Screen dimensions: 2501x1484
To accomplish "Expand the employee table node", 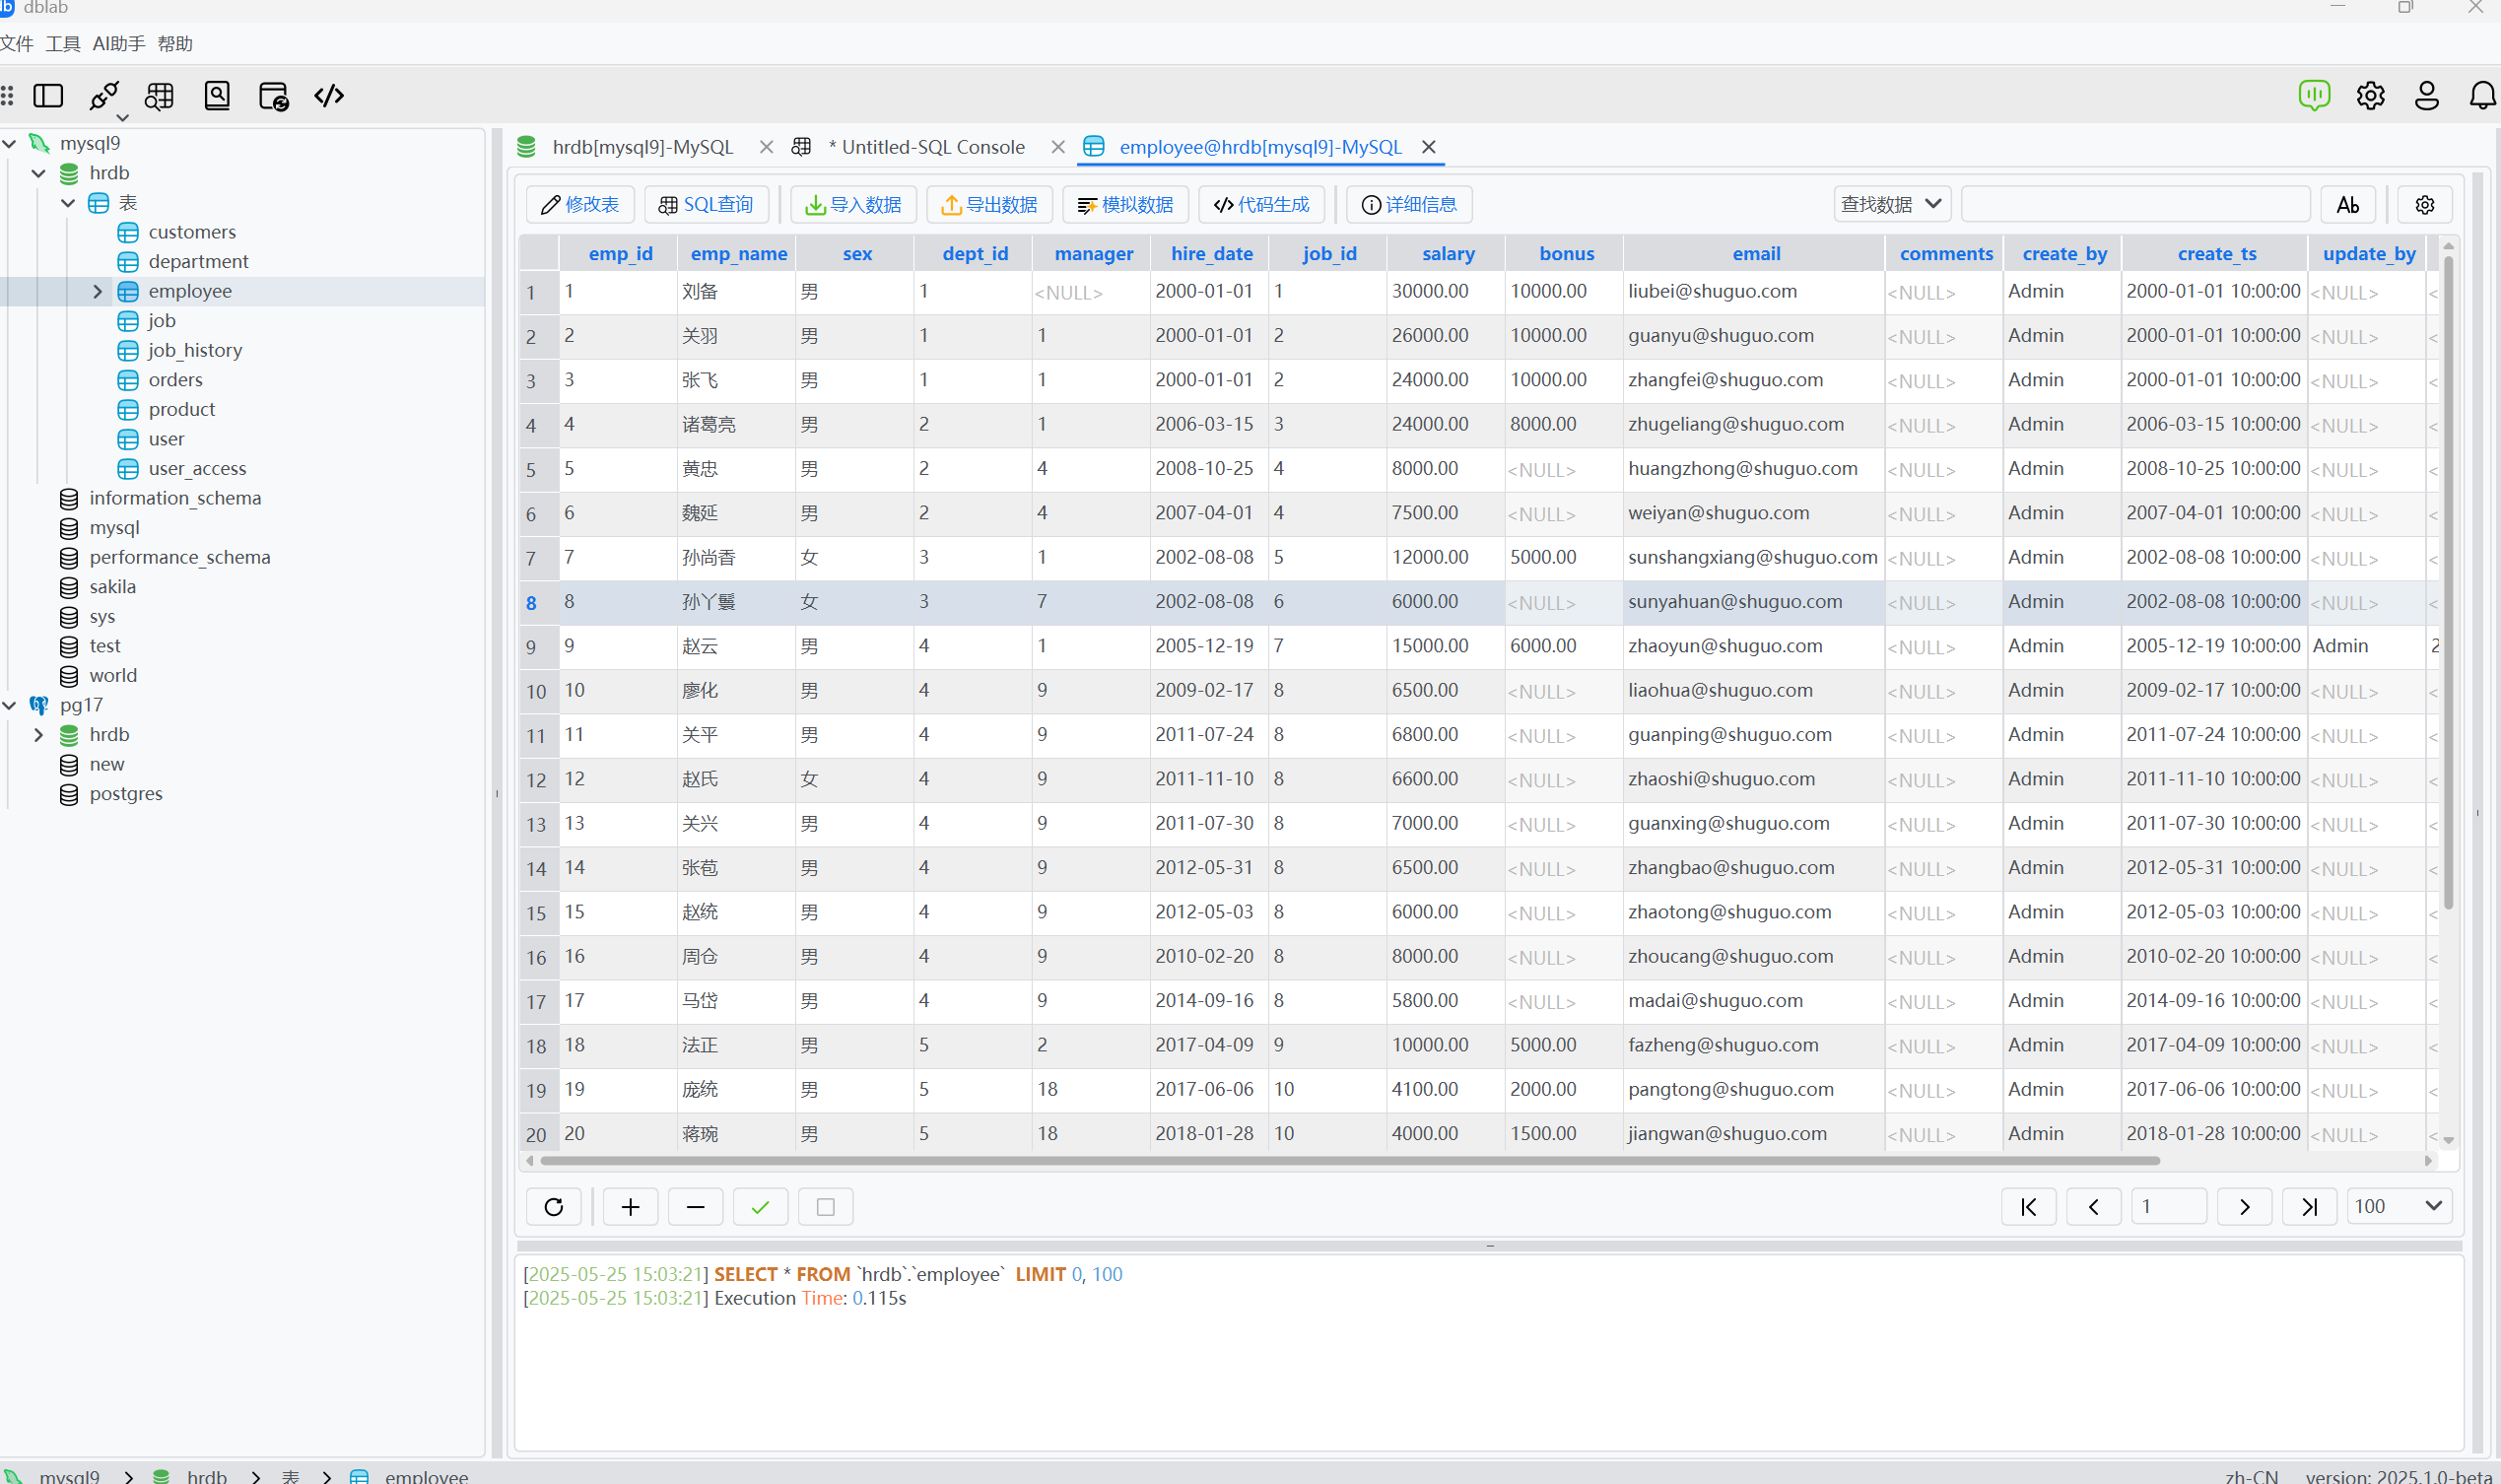I will pos(98,291).
